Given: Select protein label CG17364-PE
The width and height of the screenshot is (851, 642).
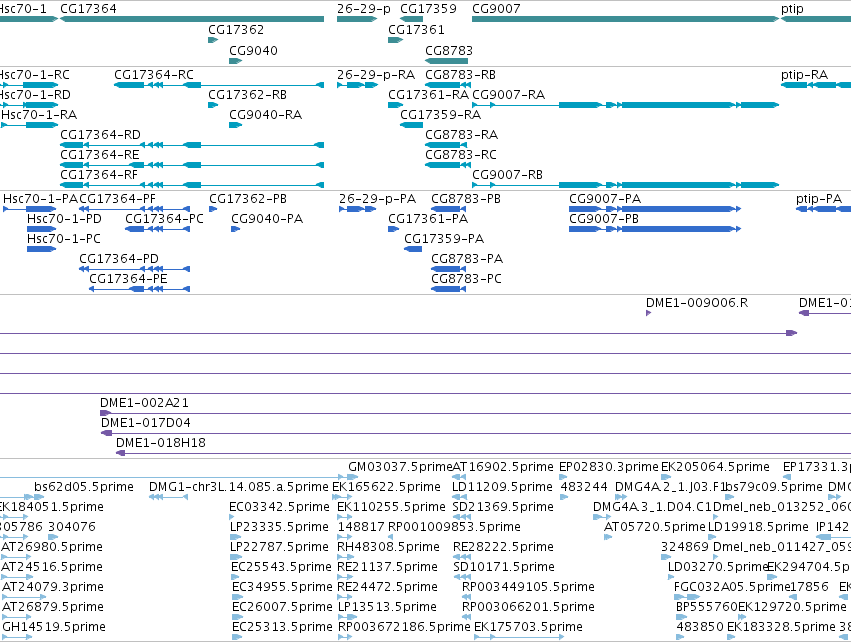Looking at the screenshot, I should click(x=128, y=279).
